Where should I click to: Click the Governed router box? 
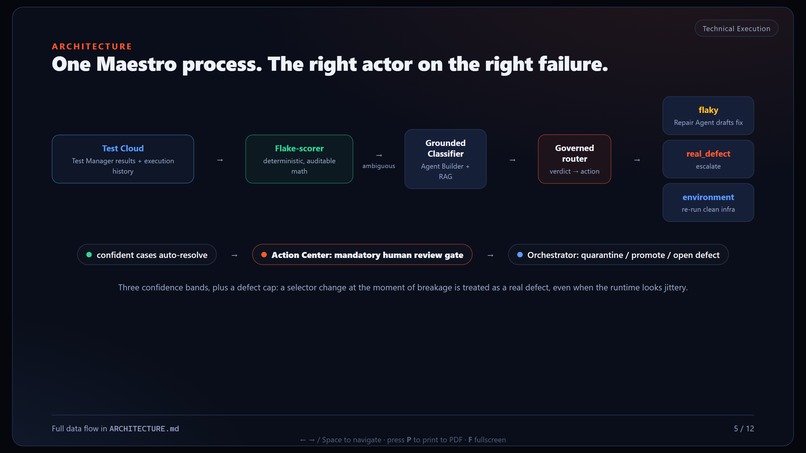(x=574, y=159)
